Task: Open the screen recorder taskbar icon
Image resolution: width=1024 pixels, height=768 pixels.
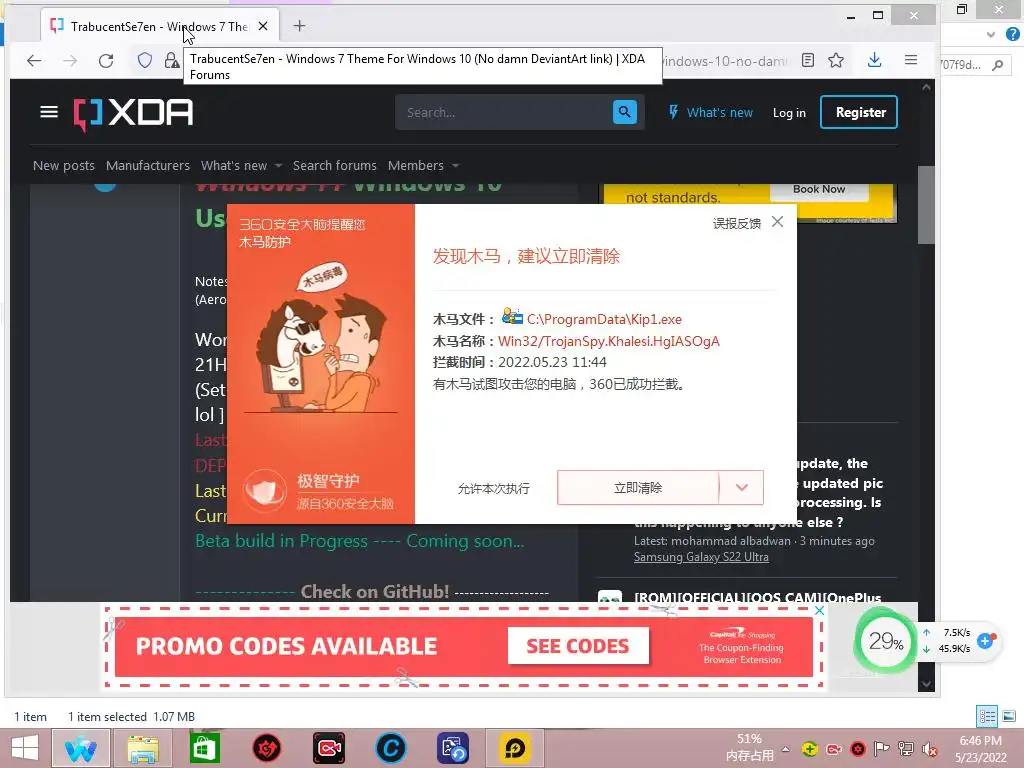Action: pyautogui.click(x=328, y=748)
